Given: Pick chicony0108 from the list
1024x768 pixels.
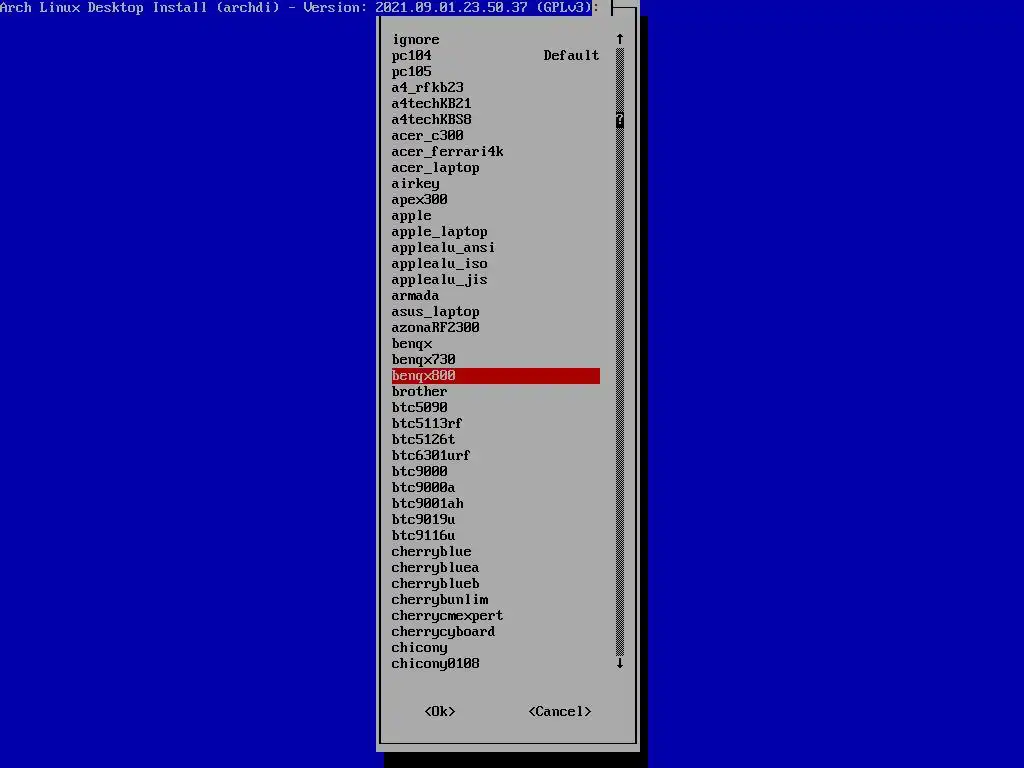Looking at the screenshot, I should tap(496, 664).
